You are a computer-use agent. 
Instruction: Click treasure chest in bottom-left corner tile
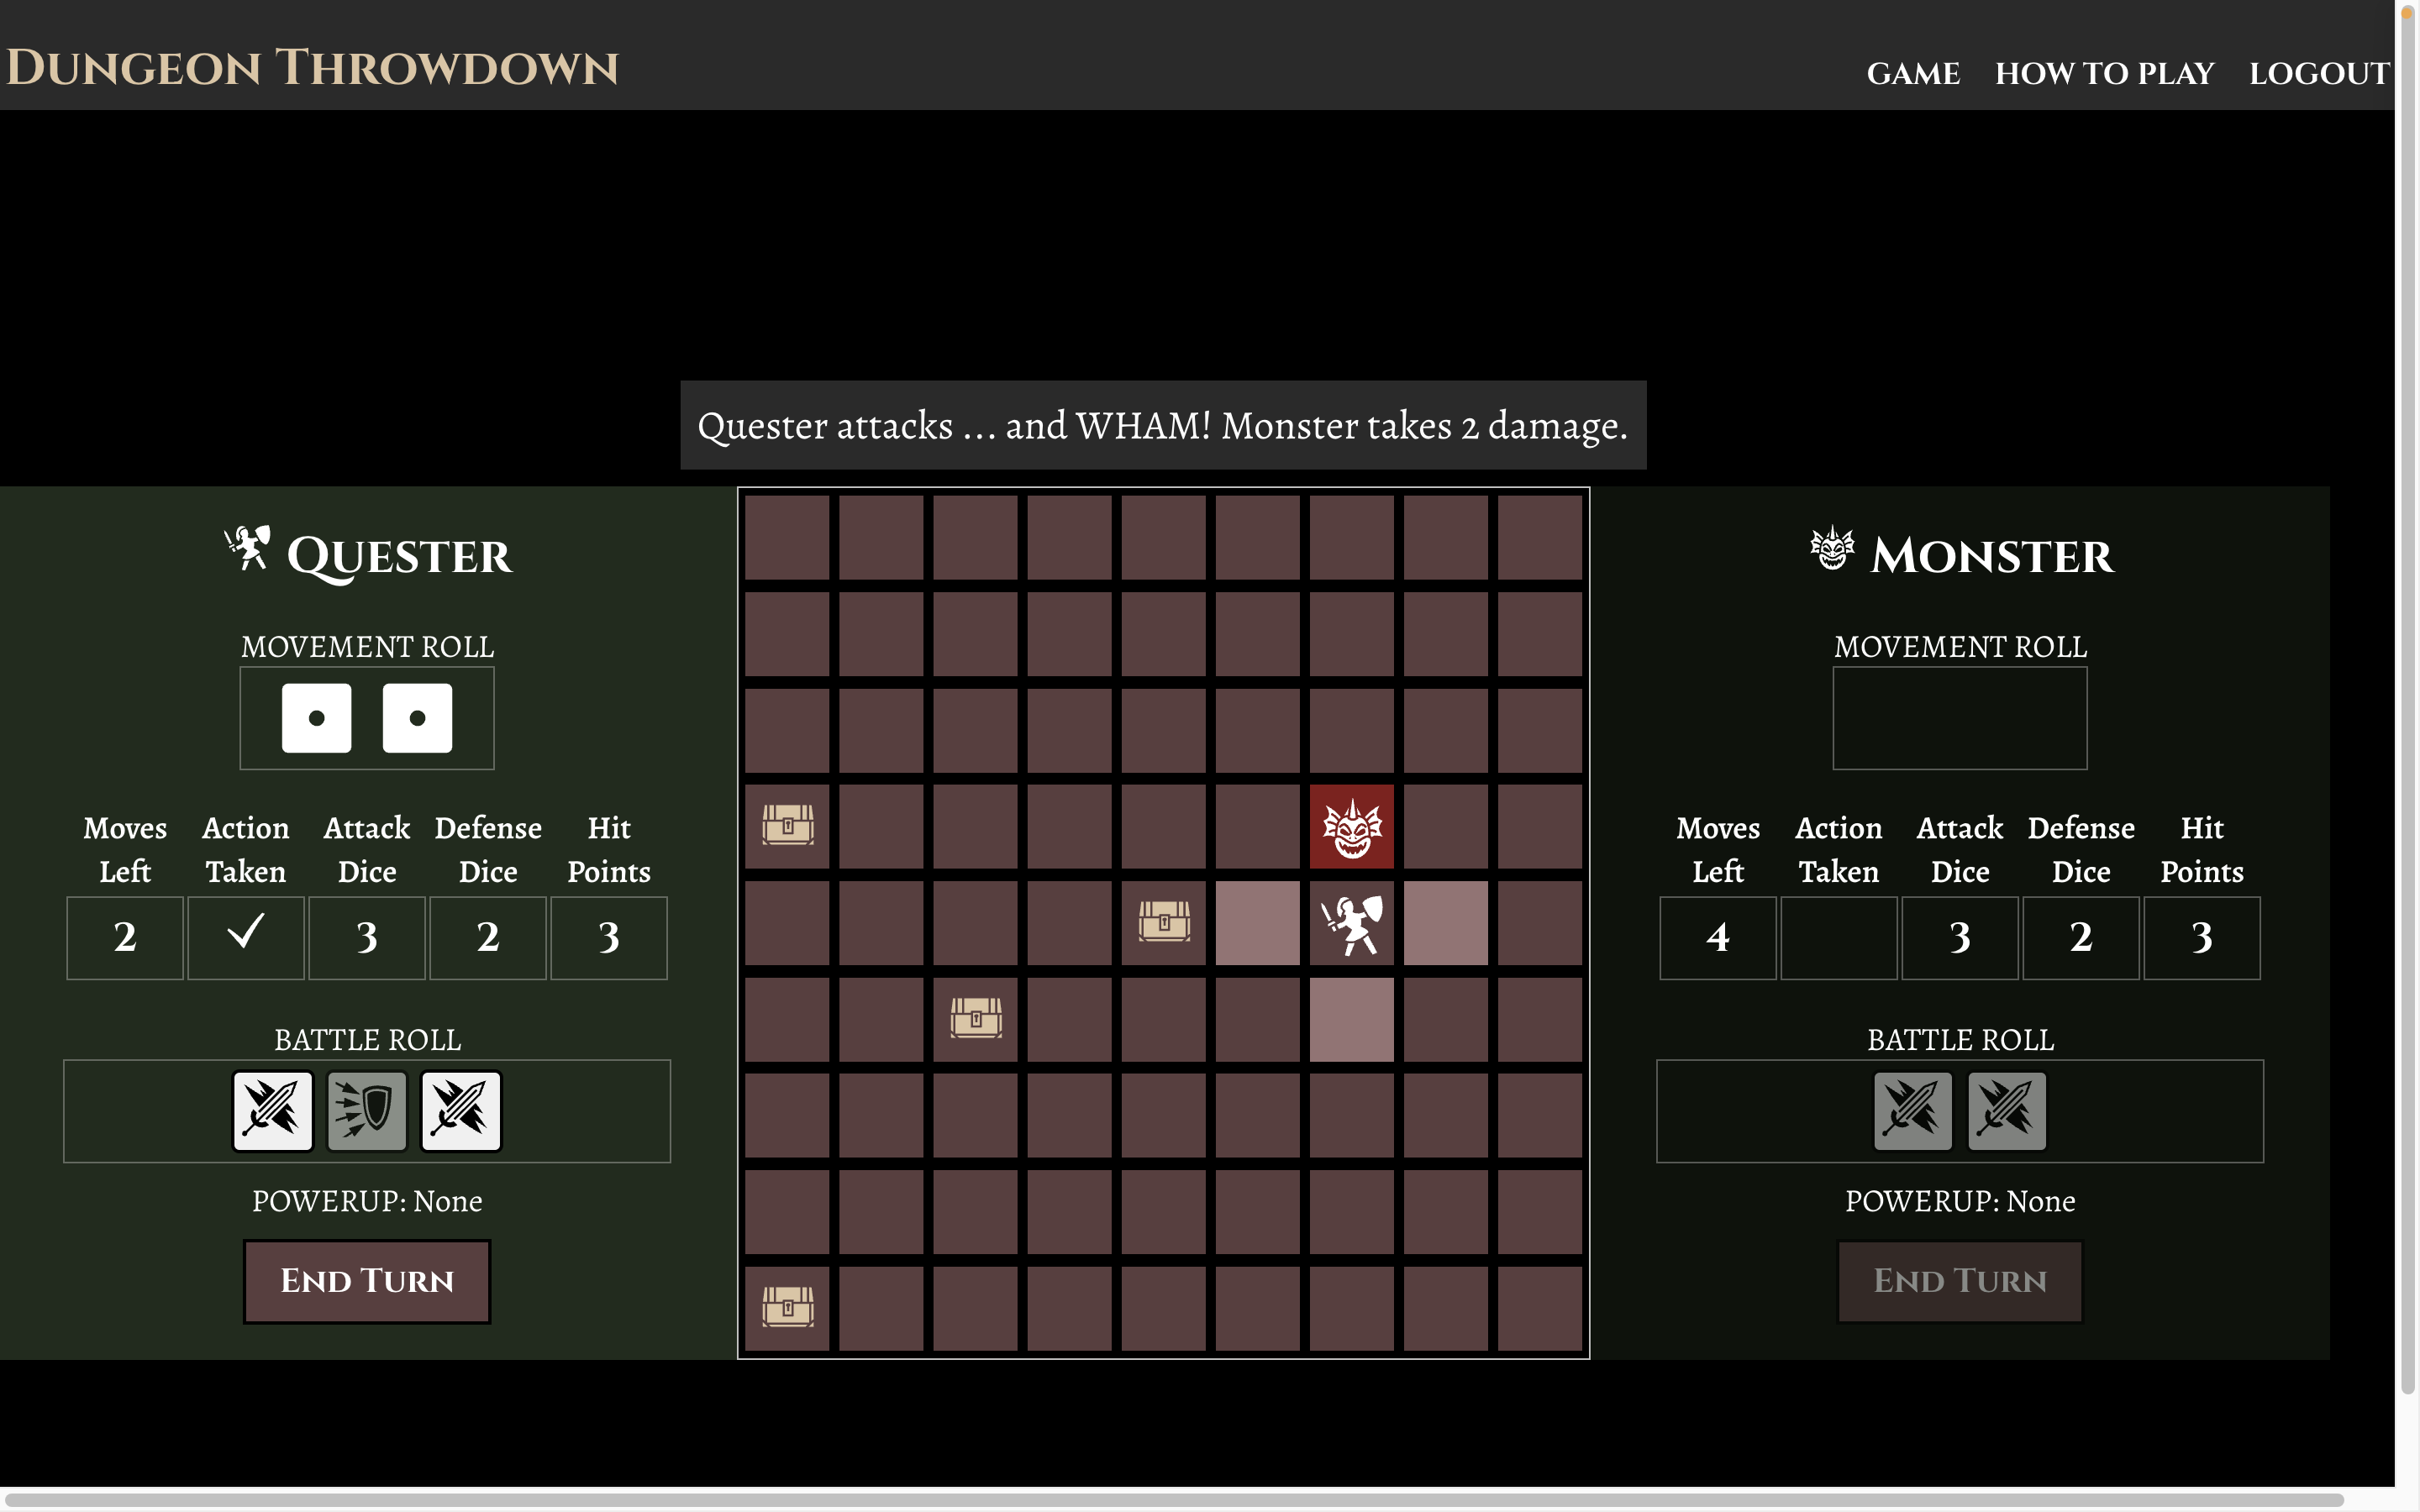[787, 1307]
